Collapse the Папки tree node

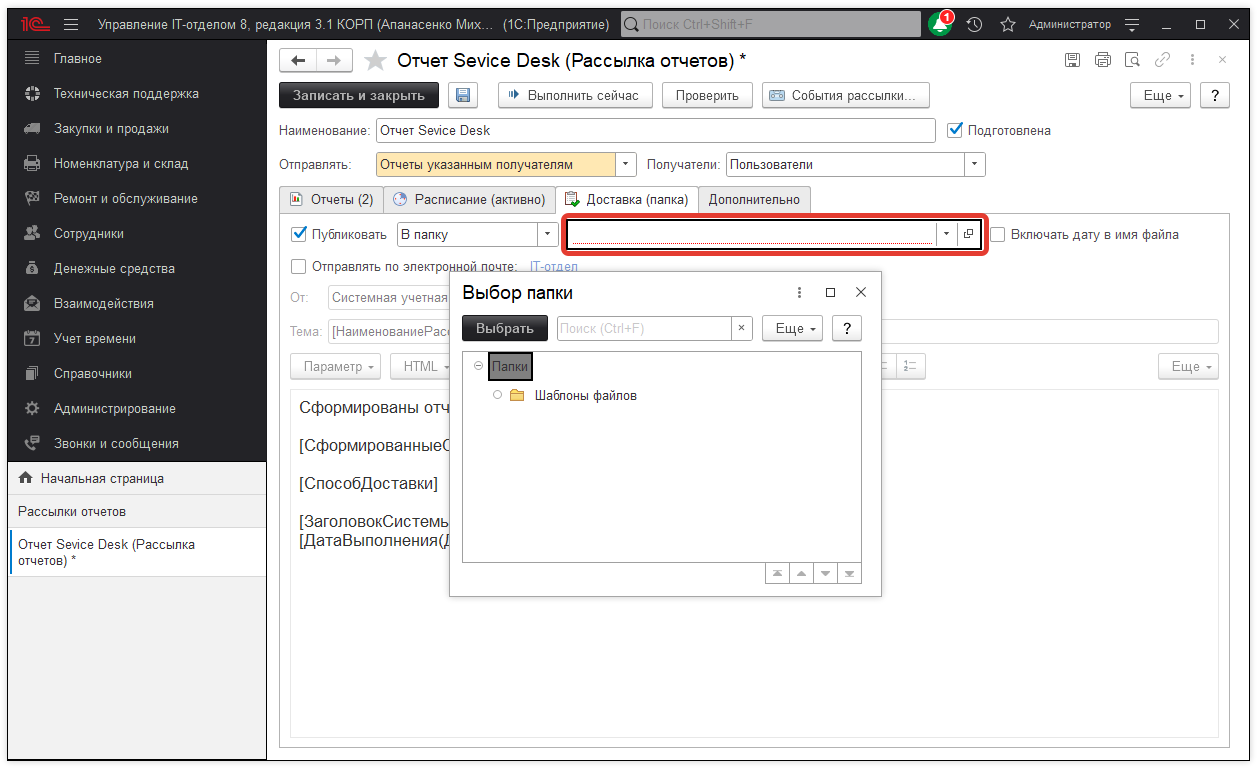[x=478, y=367]
